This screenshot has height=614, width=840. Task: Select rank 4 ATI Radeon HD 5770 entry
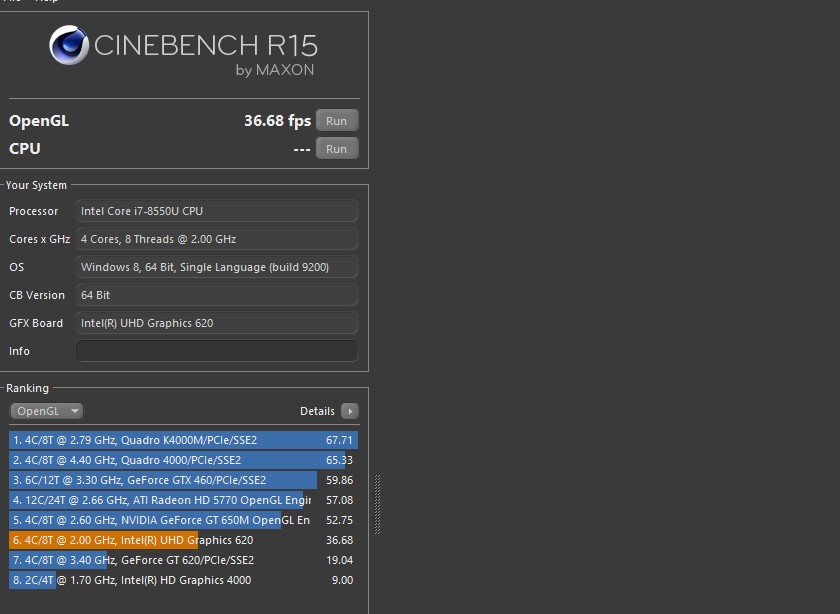183,500
